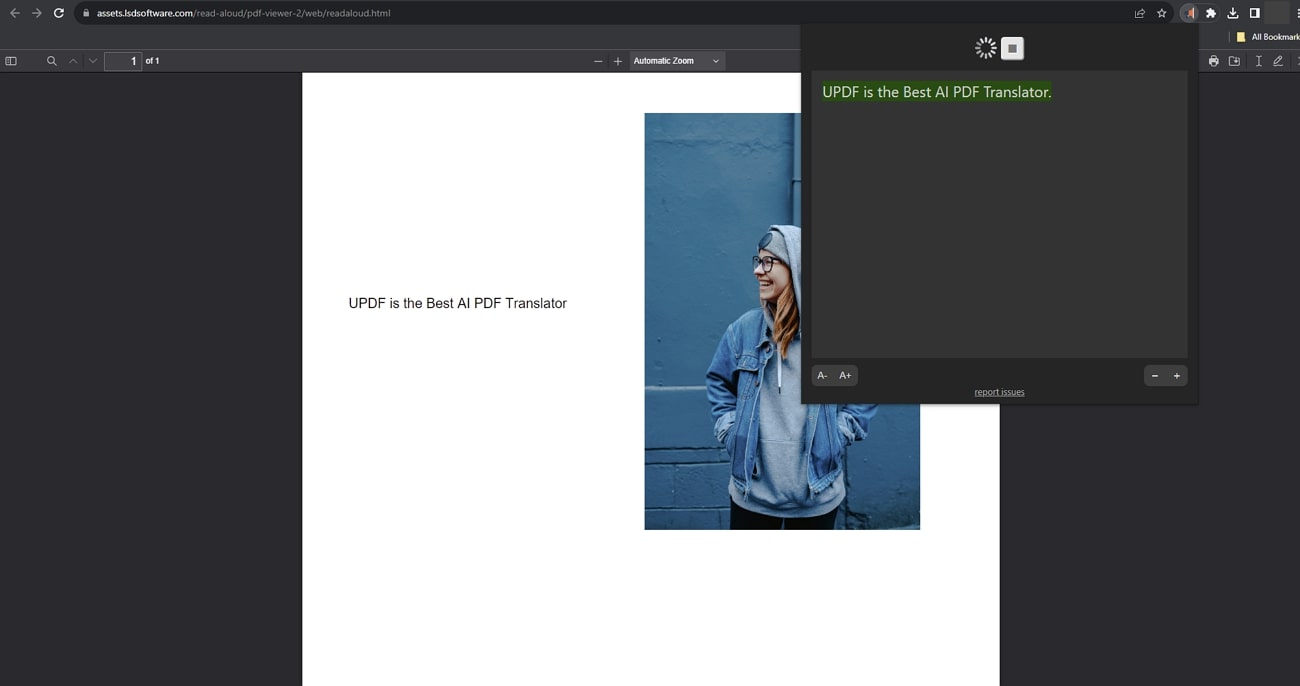Print the PDF document
The width and height of the screenshot is (1300, 686).
pyautogui.click(x=1213, y=61)
